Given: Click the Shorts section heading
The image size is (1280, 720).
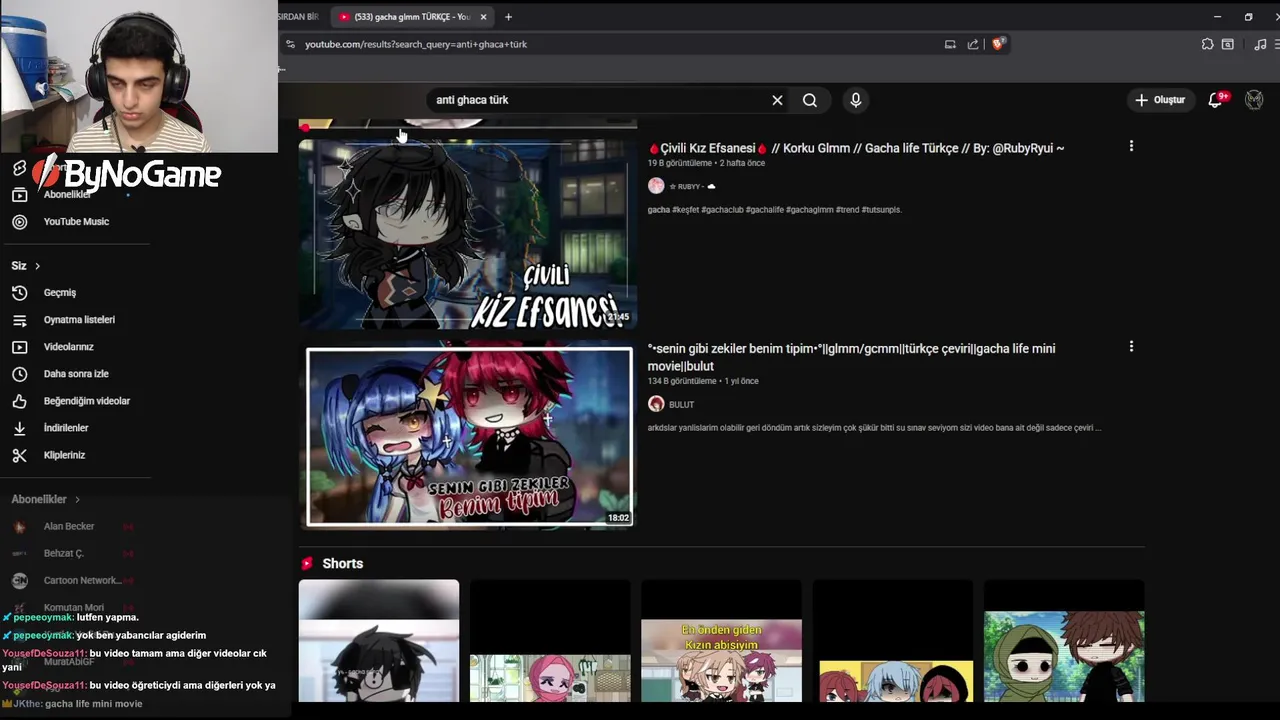Looking at the screenshot, I should (x=342, y=564).
